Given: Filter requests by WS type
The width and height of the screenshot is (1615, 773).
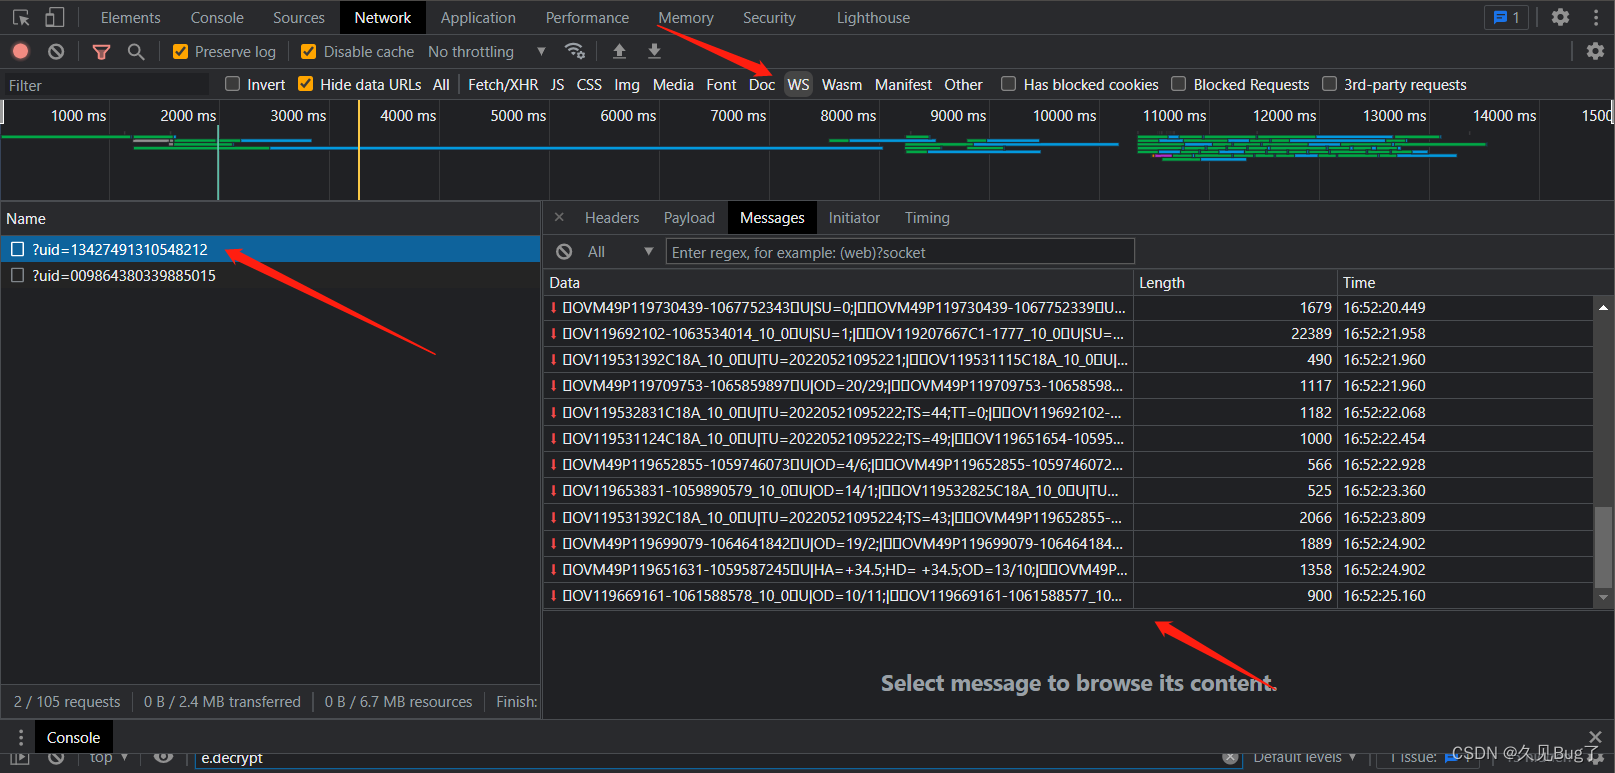Looking at the screenshot, I should click(x=798, y=84).
